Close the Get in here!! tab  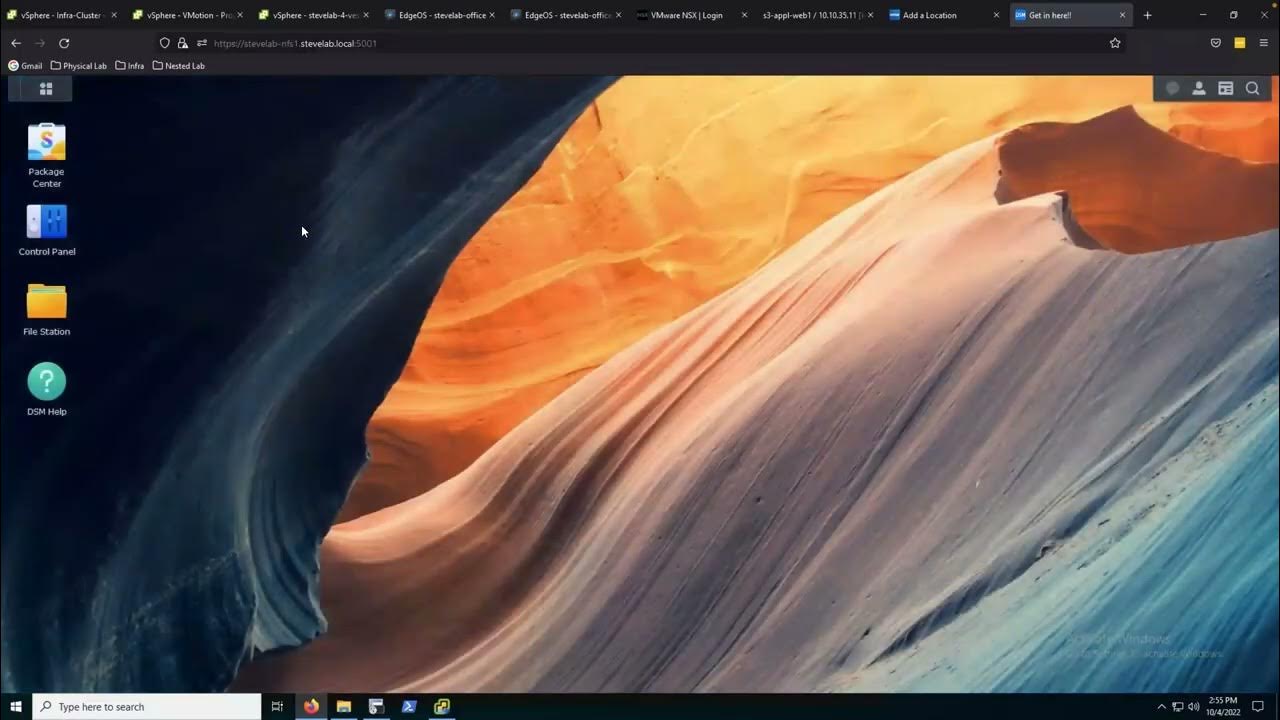(x=1122, y=15)
